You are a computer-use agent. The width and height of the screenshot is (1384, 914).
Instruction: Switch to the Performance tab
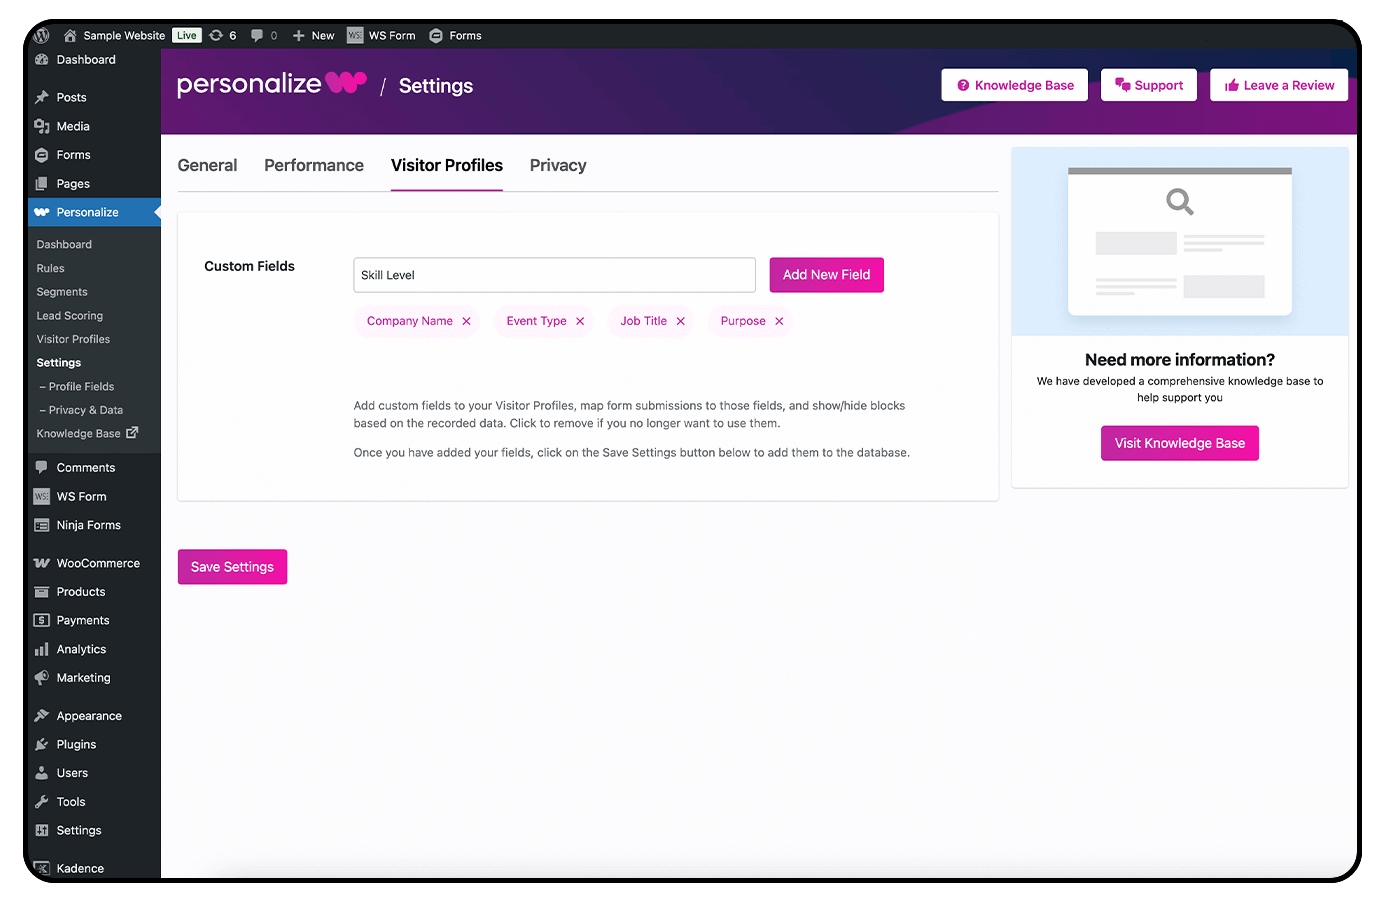(314, 165)
